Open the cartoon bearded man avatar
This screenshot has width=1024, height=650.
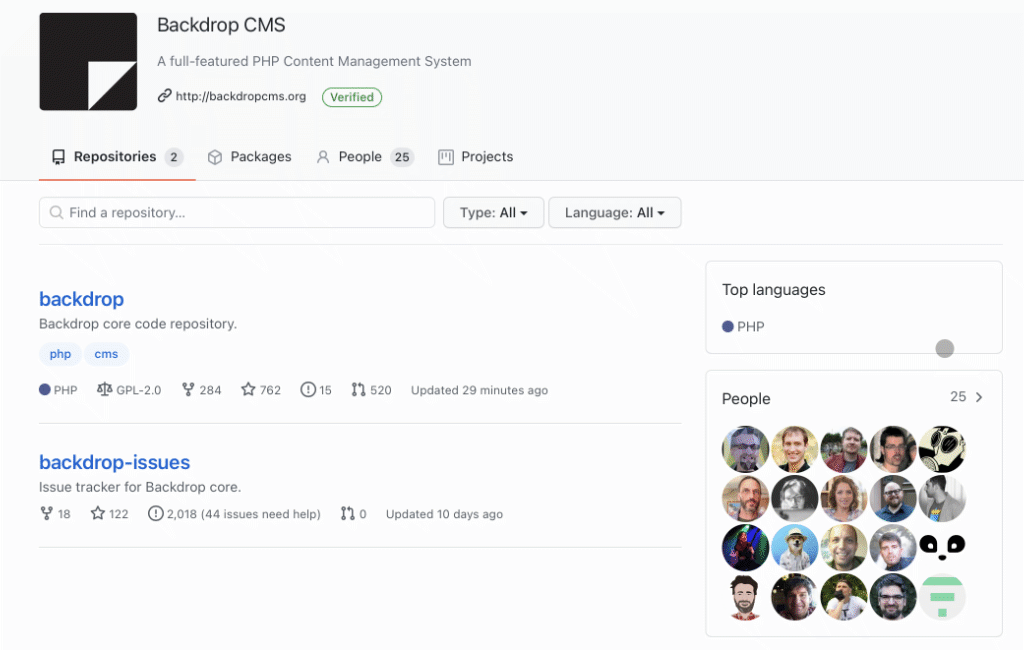pyautogui.click(x=745, y=596)
